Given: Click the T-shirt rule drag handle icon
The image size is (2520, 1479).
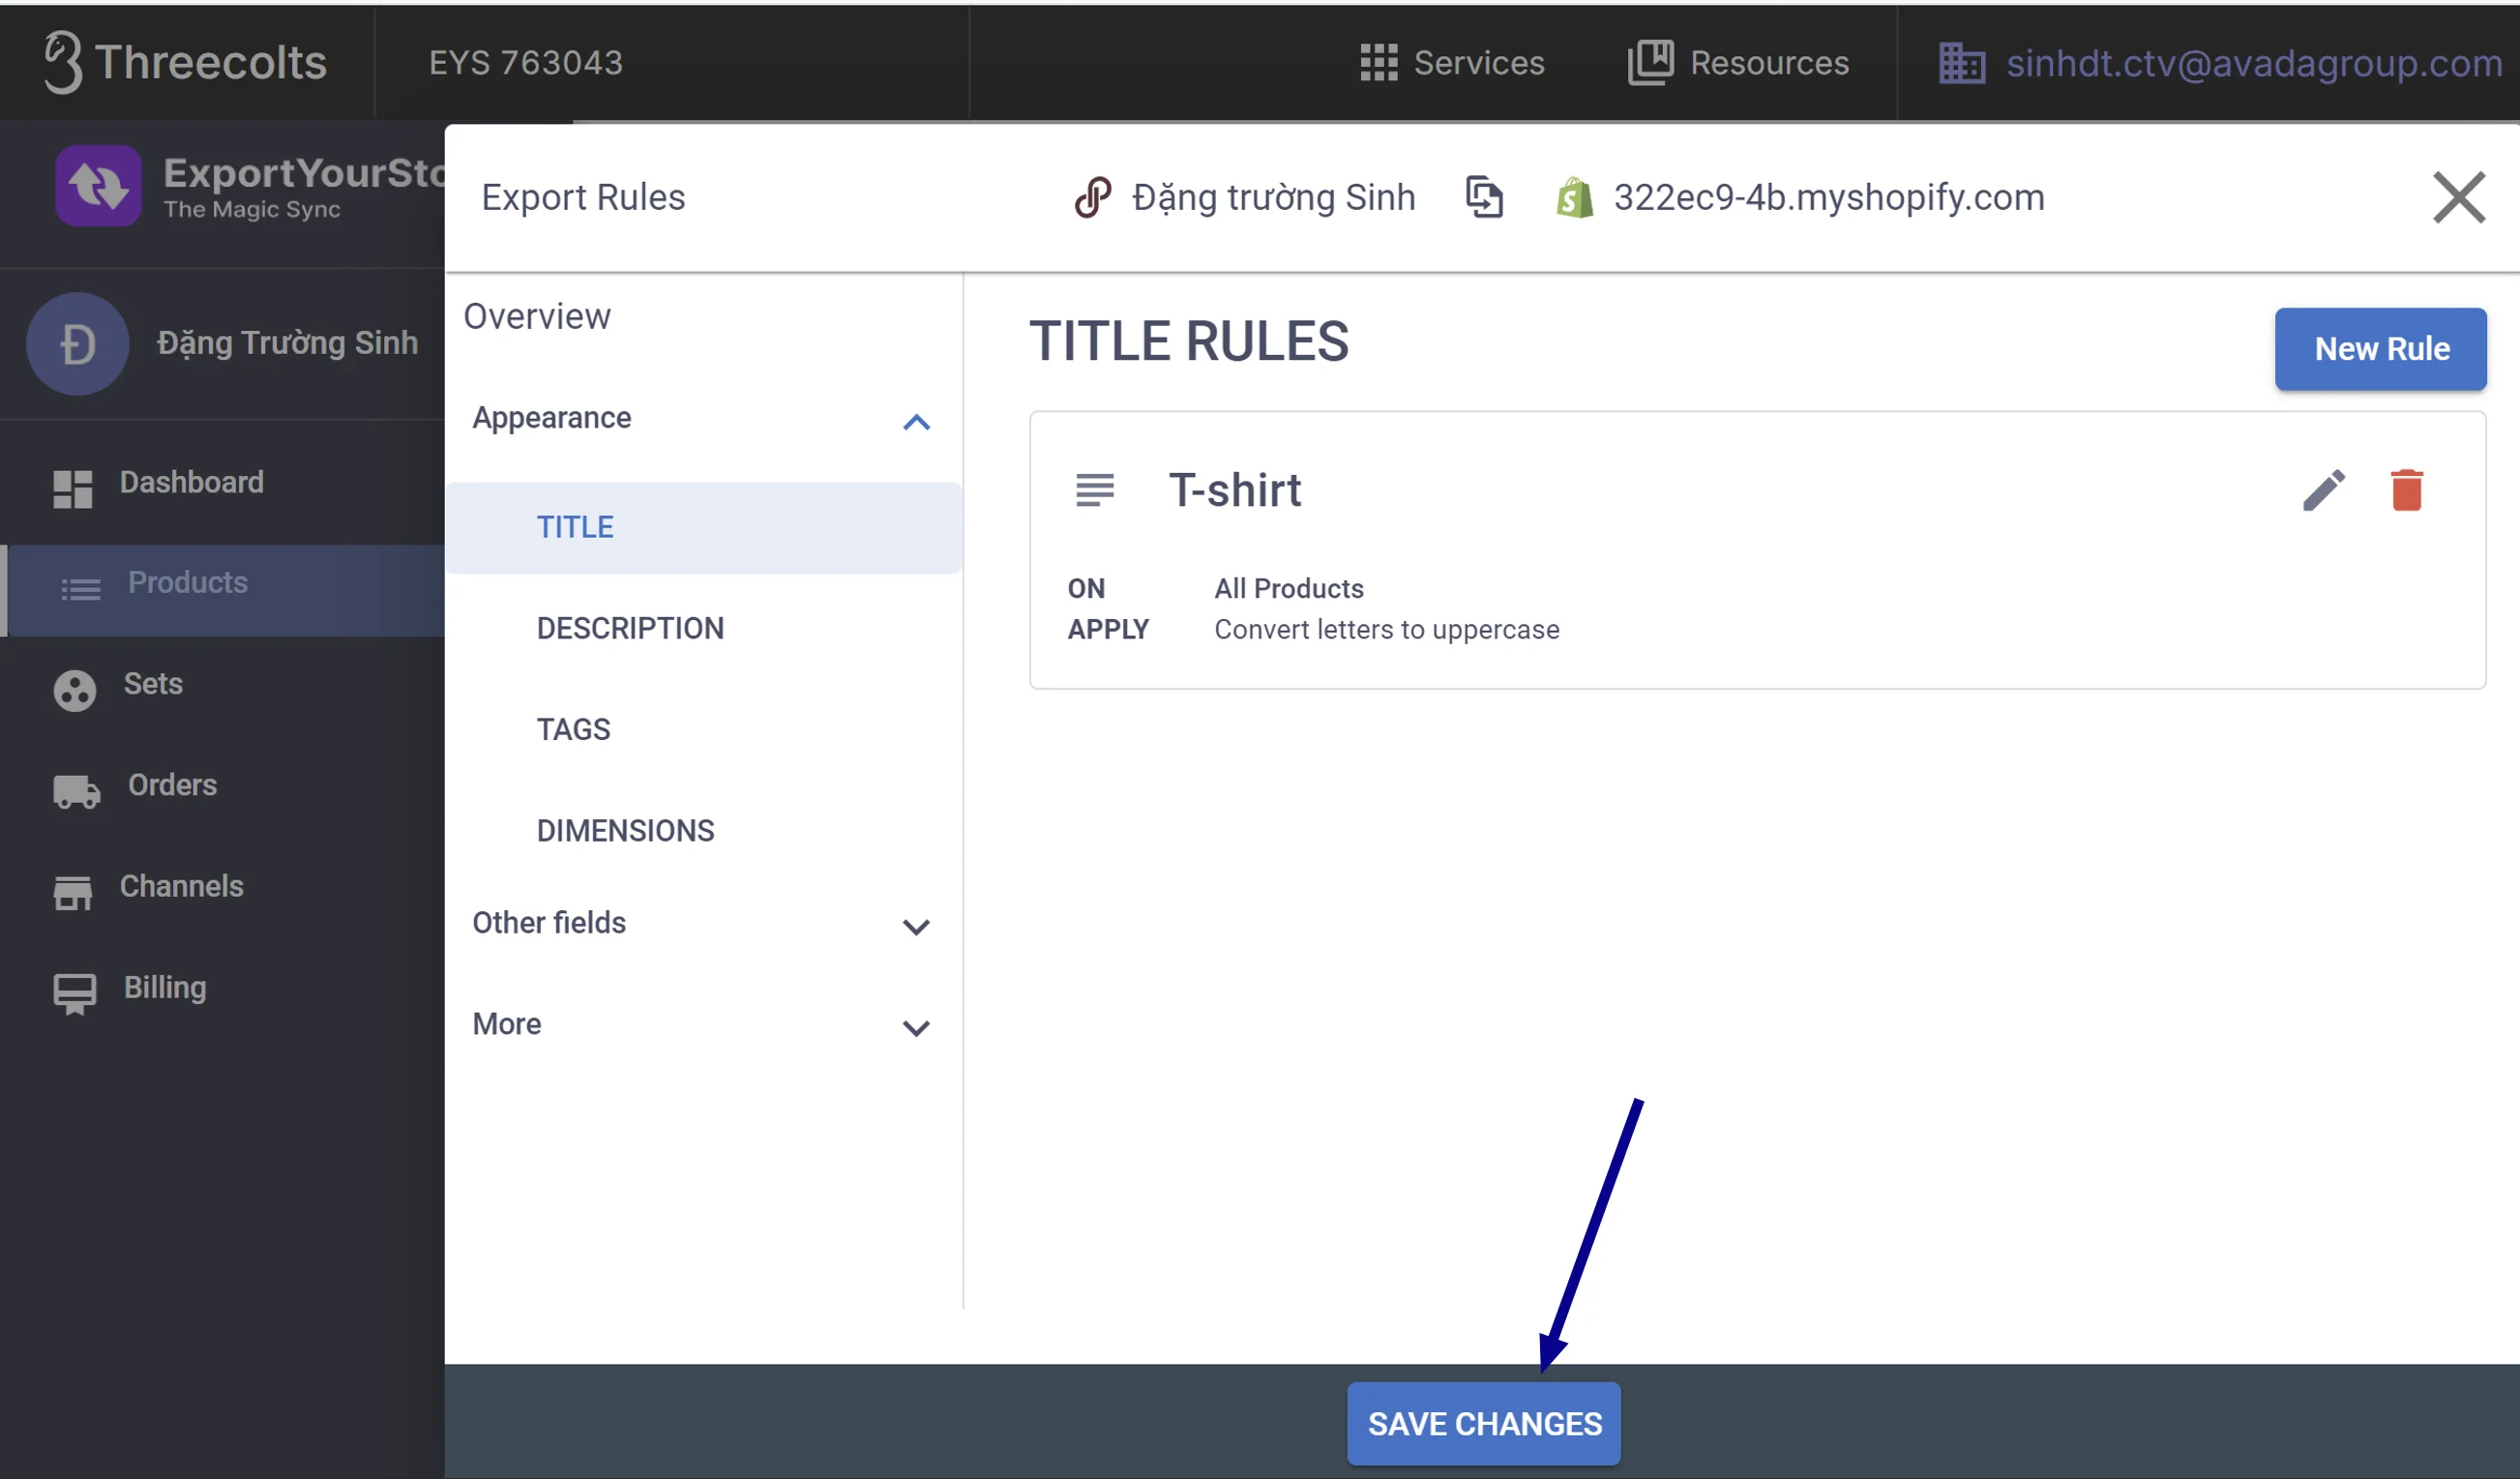Looking at the screenshot, I should (x=1094, y=490).
